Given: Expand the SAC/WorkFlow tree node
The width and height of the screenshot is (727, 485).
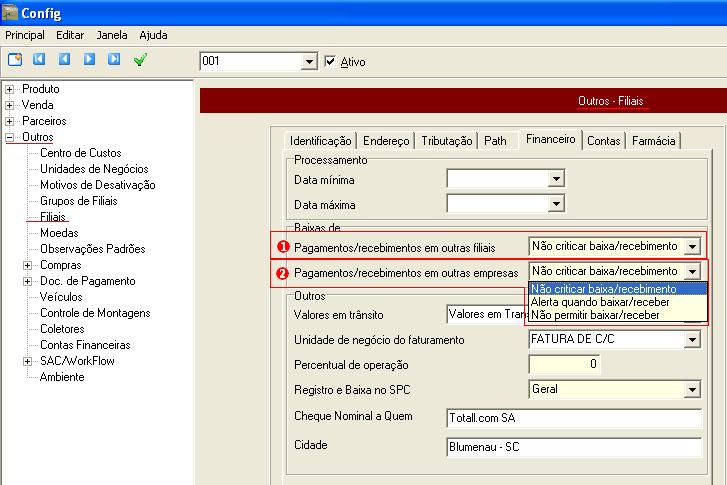Looking at the screenshot, I should [27, 361].
